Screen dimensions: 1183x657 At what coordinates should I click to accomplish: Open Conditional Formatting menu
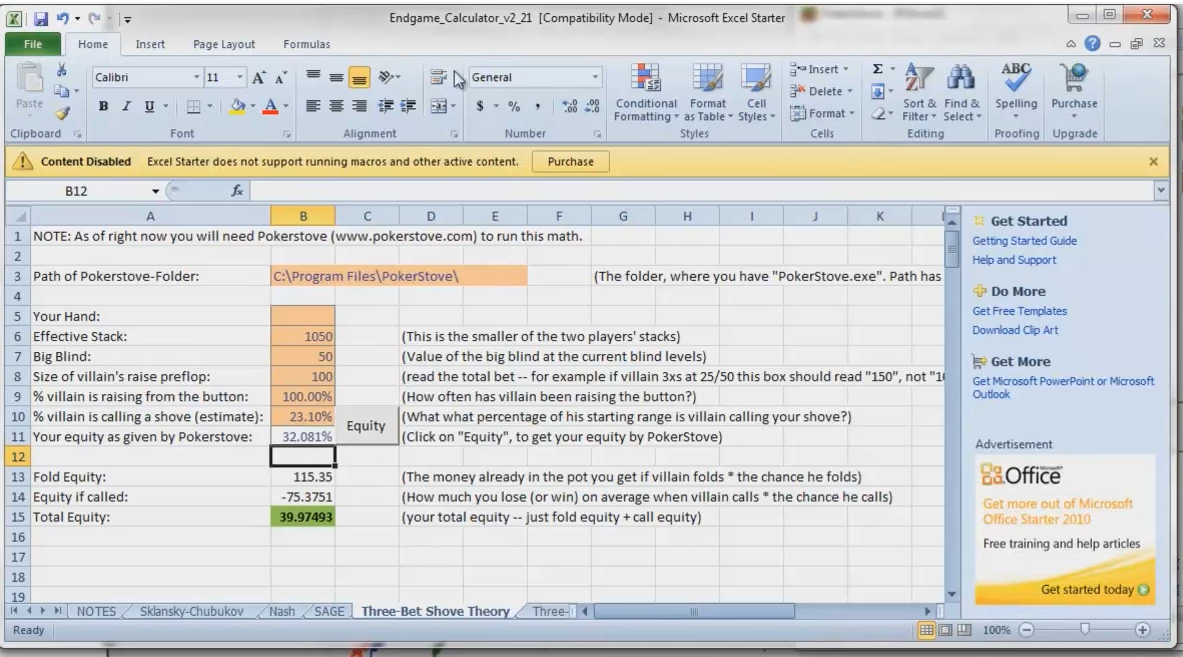click(x=646, y=93)
